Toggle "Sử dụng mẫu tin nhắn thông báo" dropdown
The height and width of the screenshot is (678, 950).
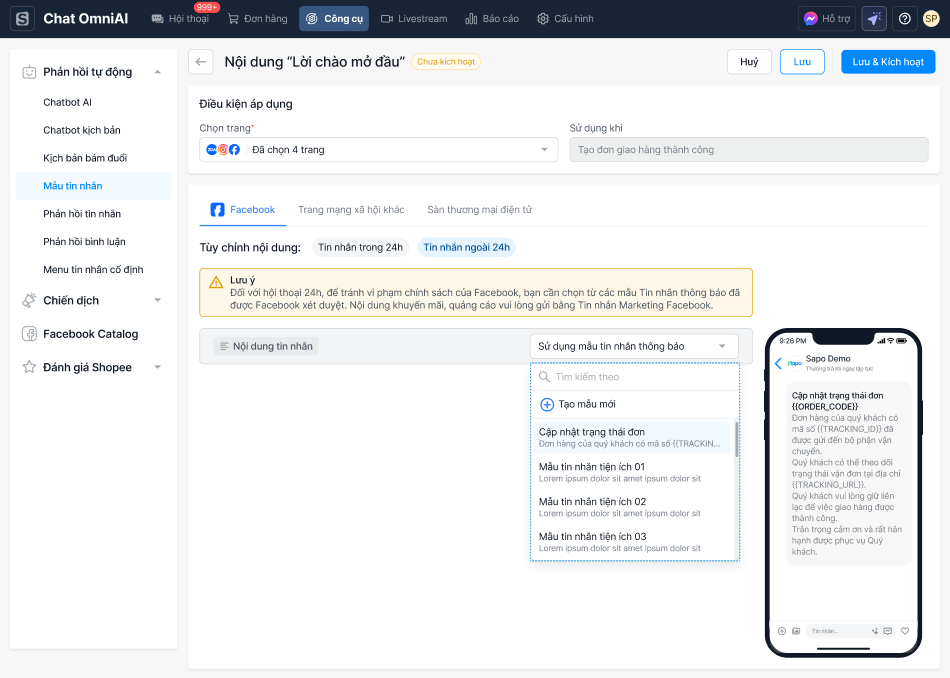633,346
